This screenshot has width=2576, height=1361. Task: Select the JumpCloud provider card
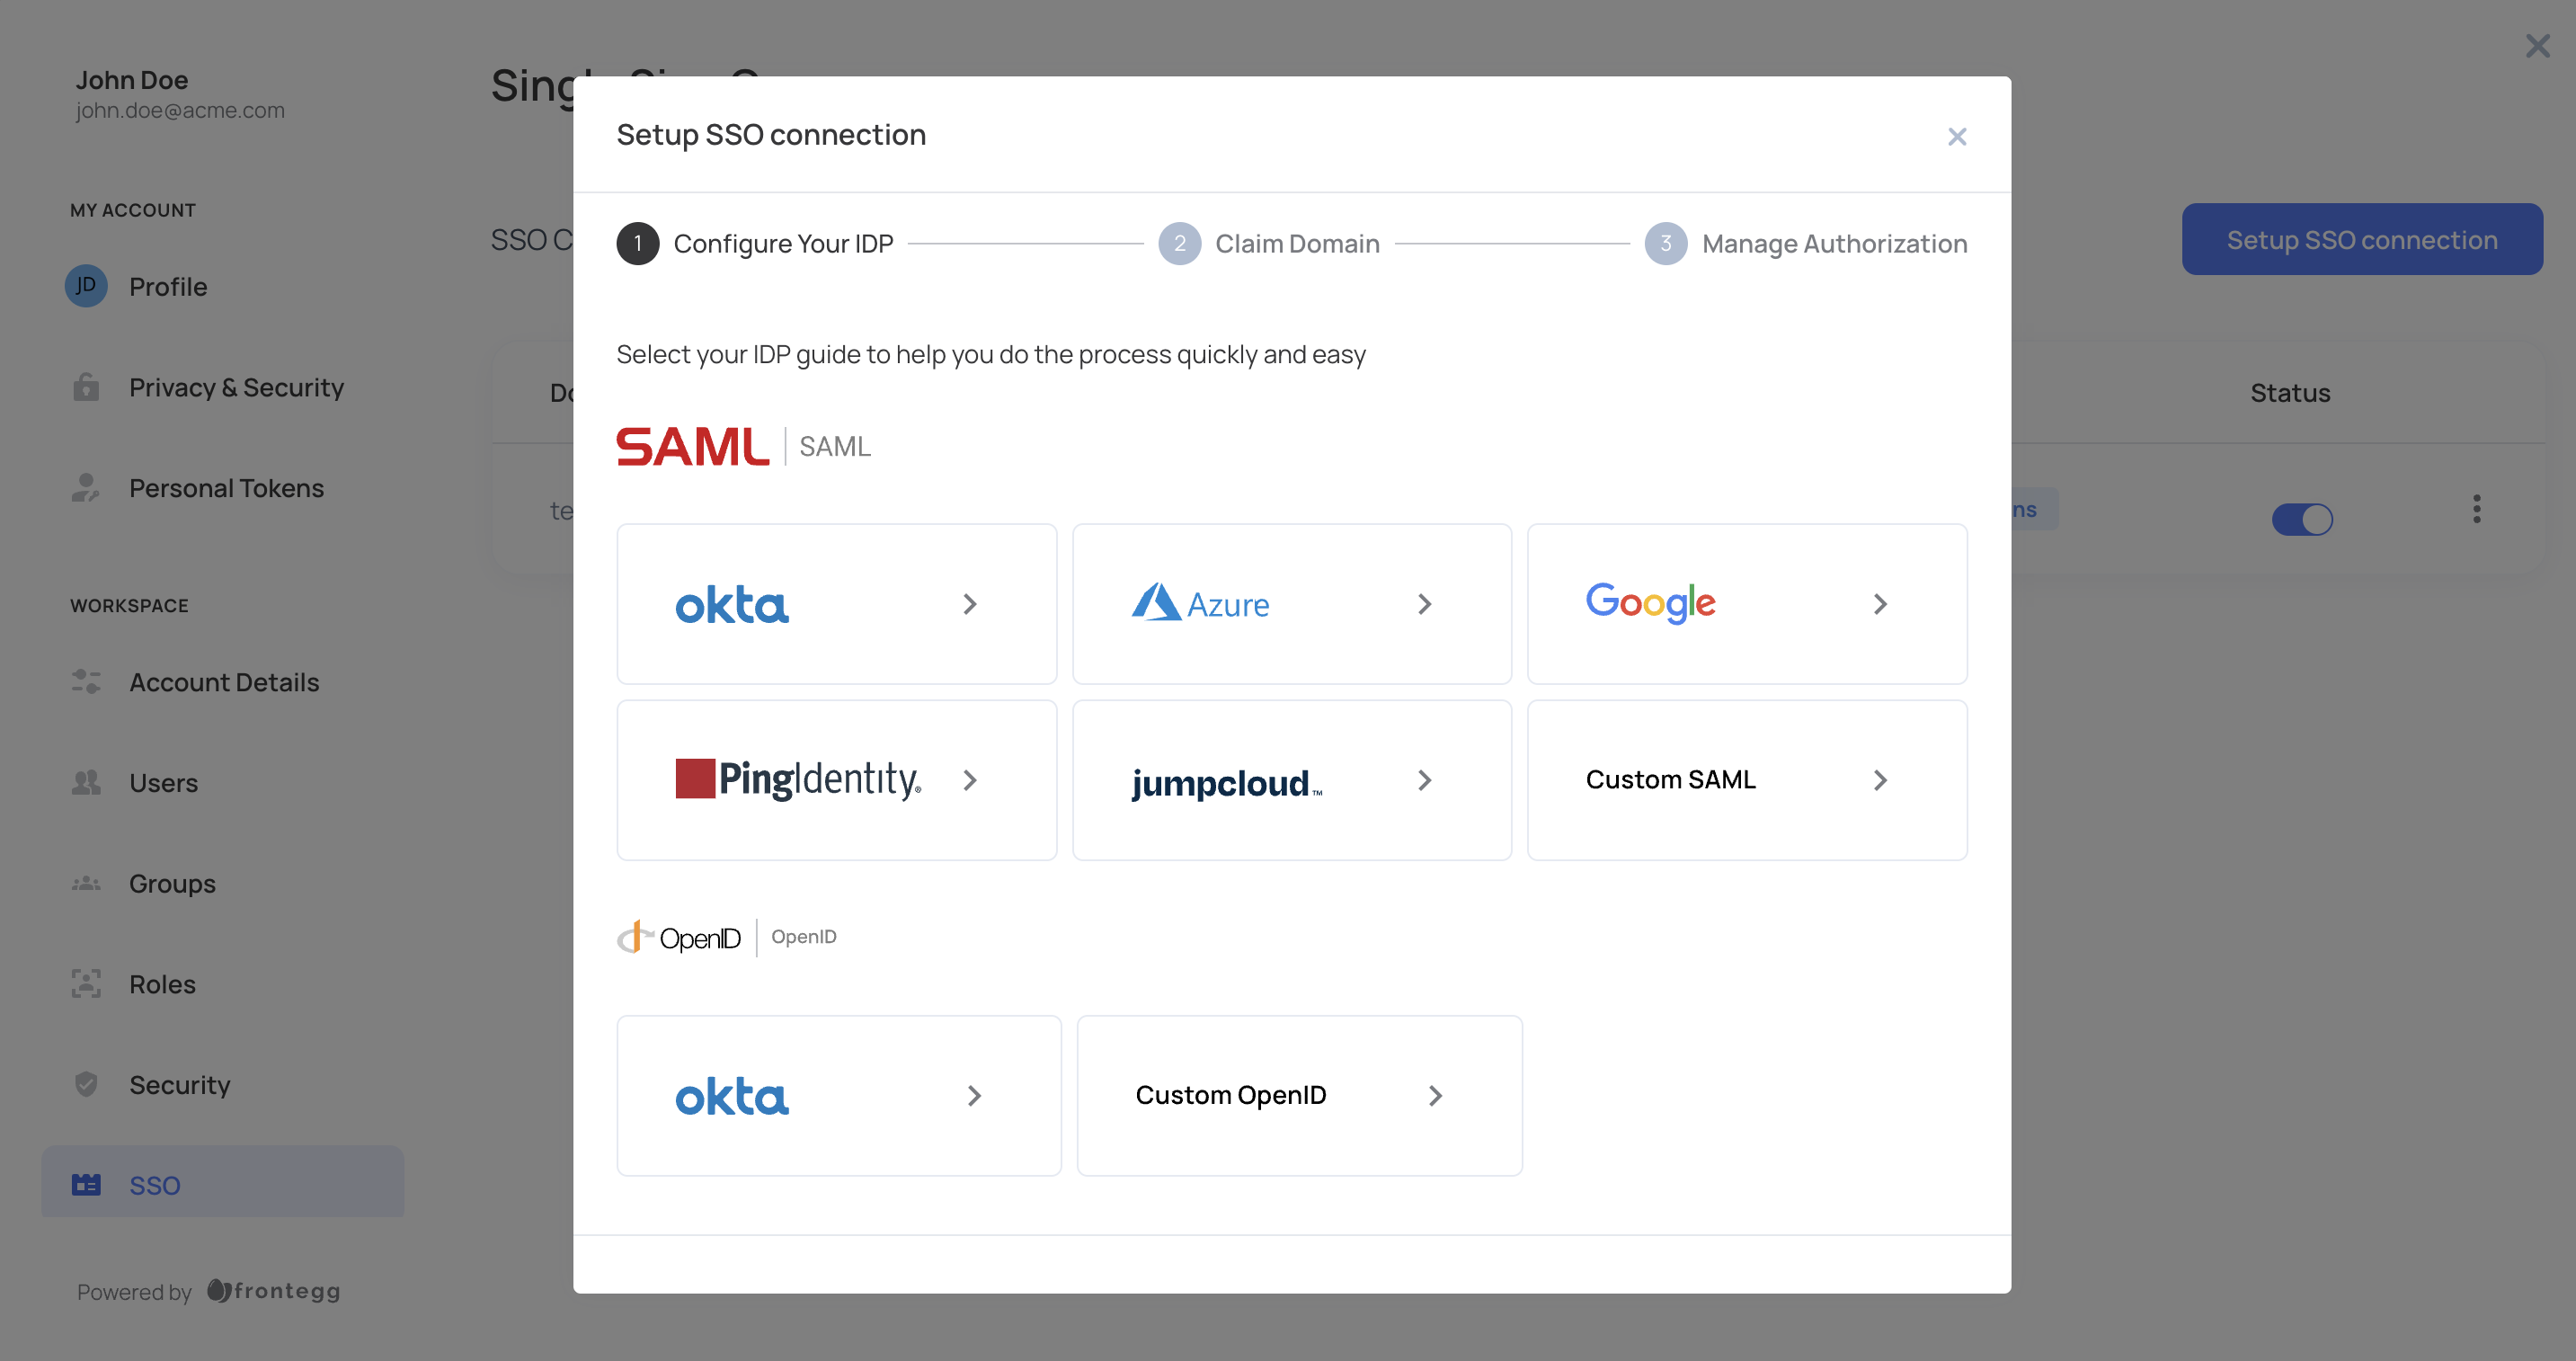(x=1291, y=780)
